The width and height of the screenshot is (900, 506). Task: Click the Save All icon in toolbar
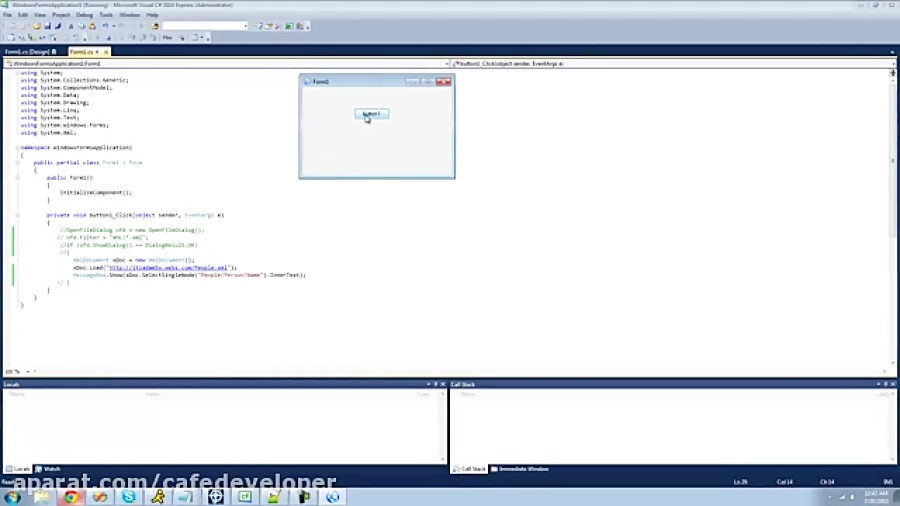click(x=58, y=26)
